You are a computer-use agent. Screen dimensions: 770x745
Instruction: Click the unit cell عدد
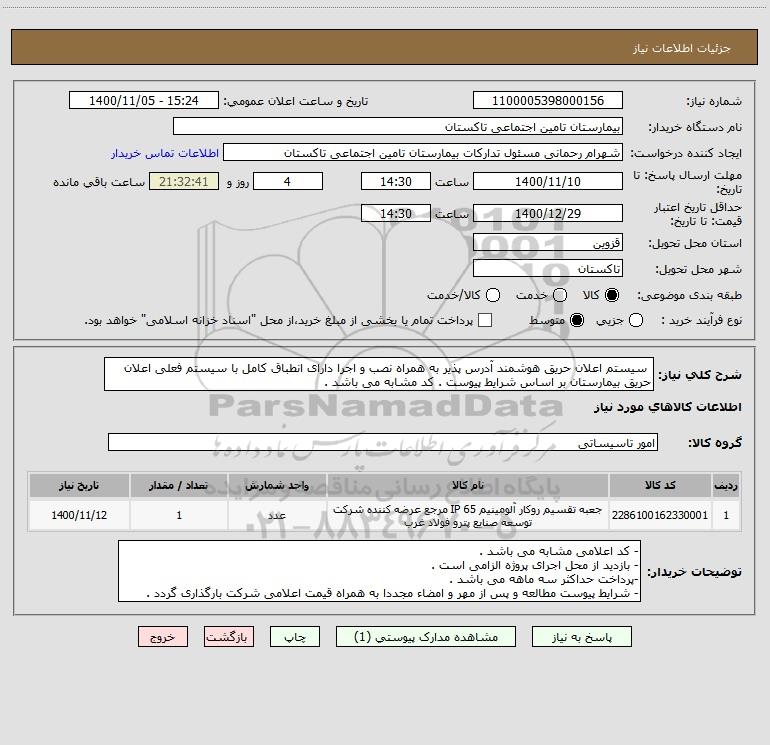click(x=277, y=515)
